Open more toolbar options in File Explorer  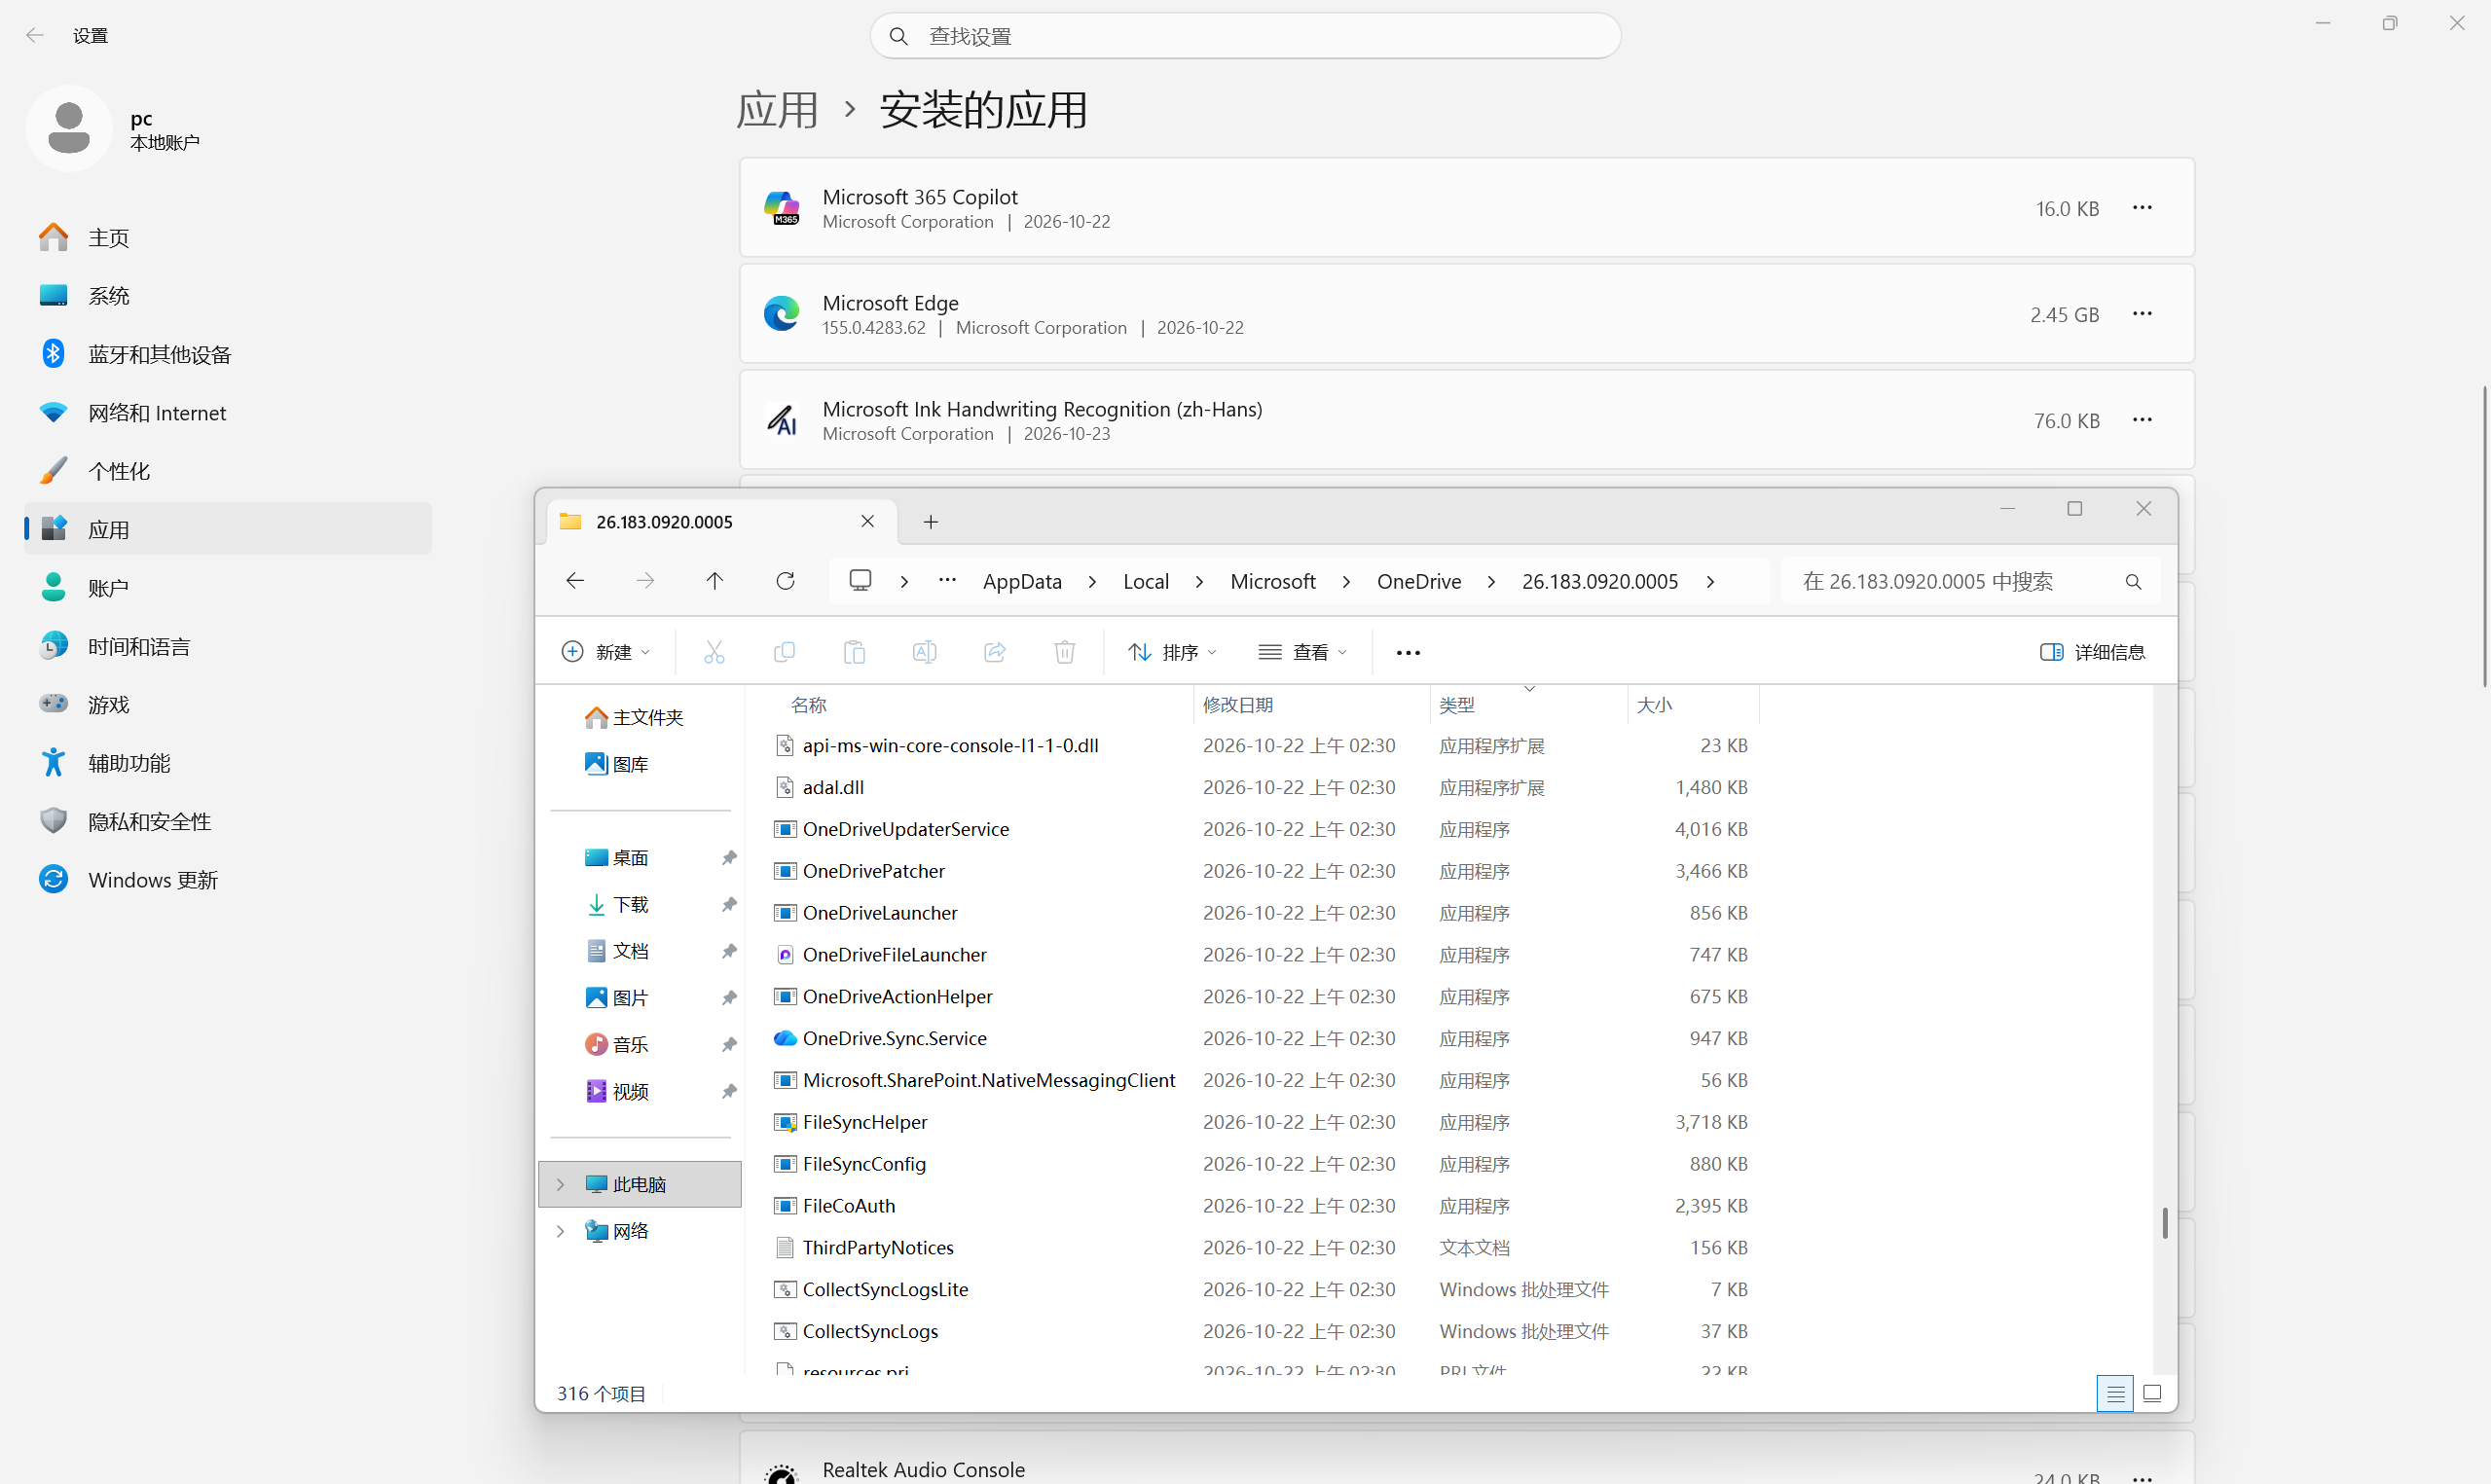(x=1408, y=652)
